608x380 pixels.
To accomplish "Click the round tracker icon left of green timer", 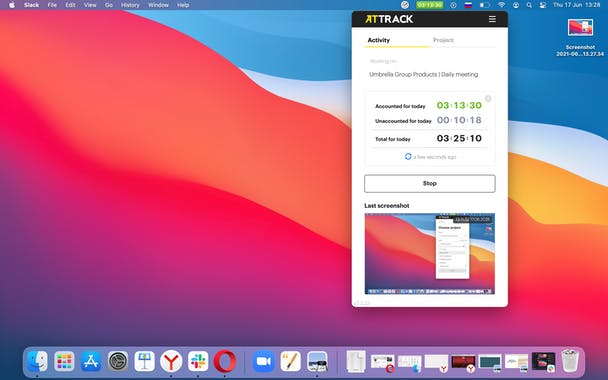I will point(405,5).
